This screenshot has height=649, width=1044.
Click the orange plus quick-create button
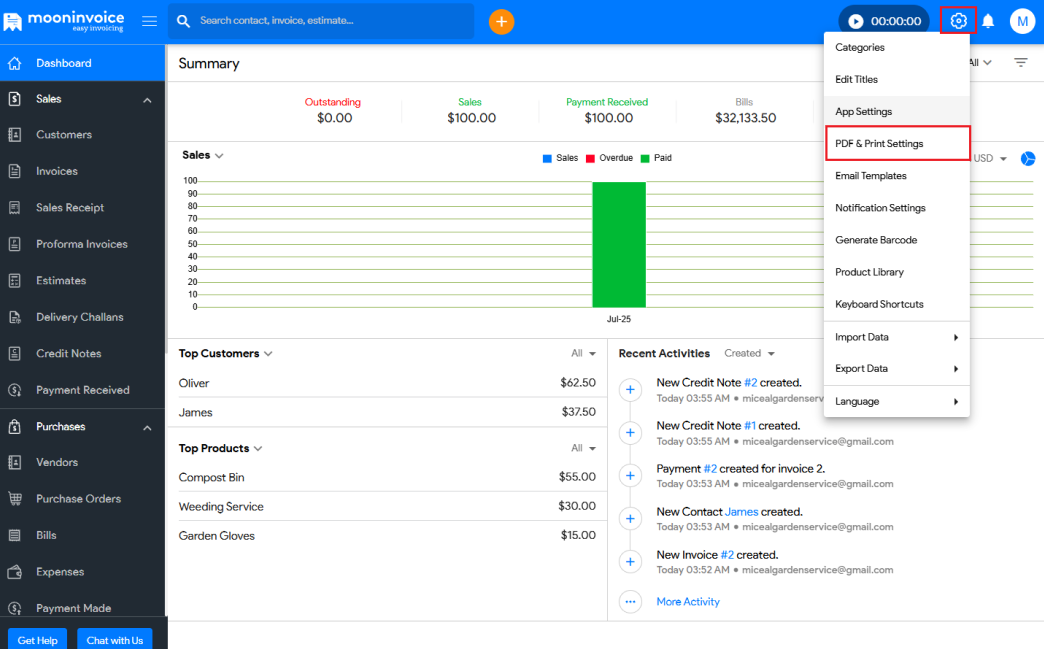501,21
